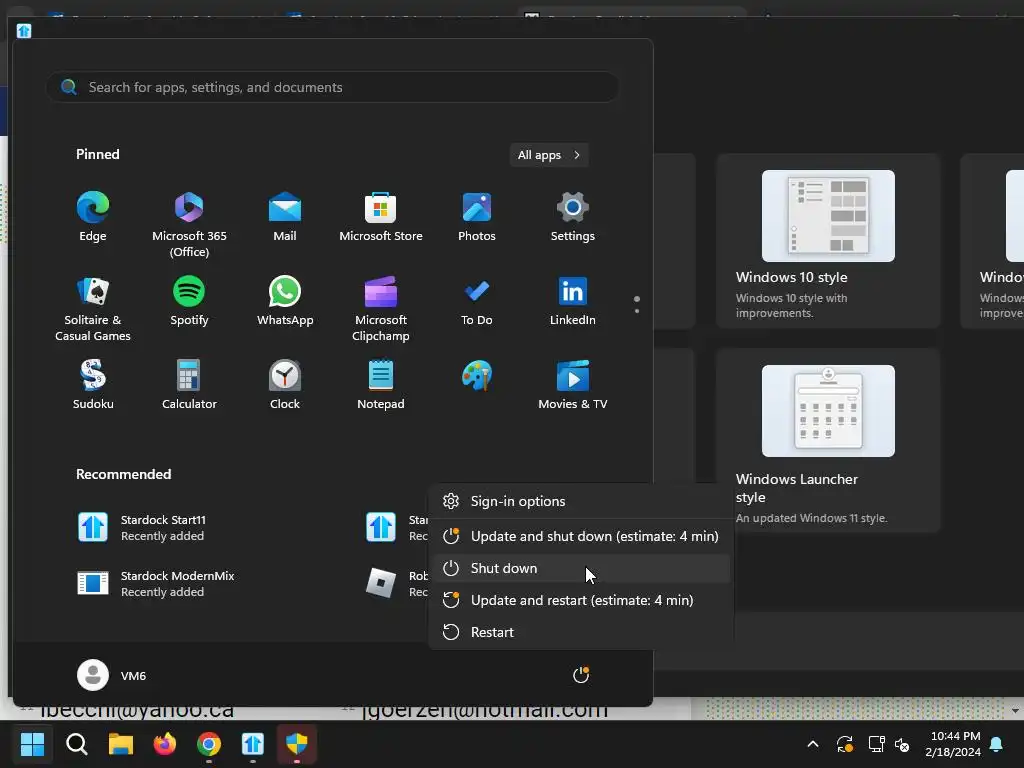Select Windows Launcher style thumbnail

pos(828,411)
